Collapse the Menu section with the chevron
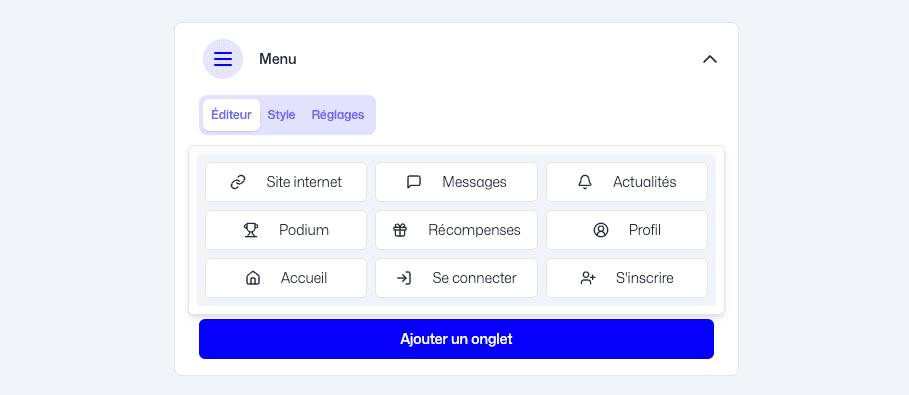Image resolution: width=909 pixels, height=395 pixels. [710, 59]
